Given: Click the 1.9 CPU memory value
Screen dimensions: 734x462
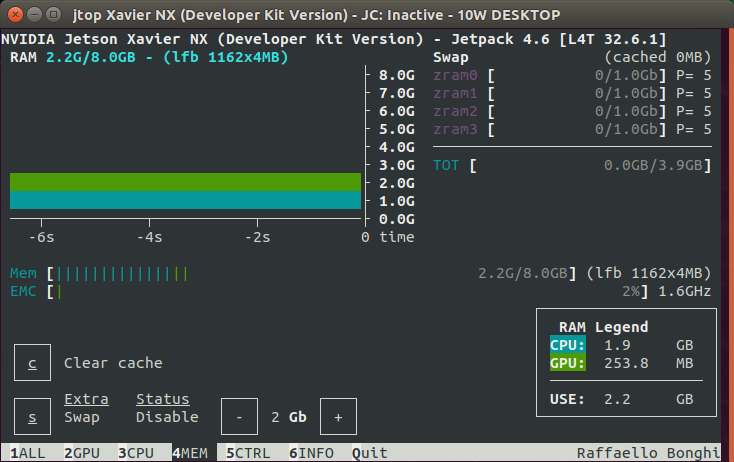Looking at the screenshot, I should coord(617,345).
